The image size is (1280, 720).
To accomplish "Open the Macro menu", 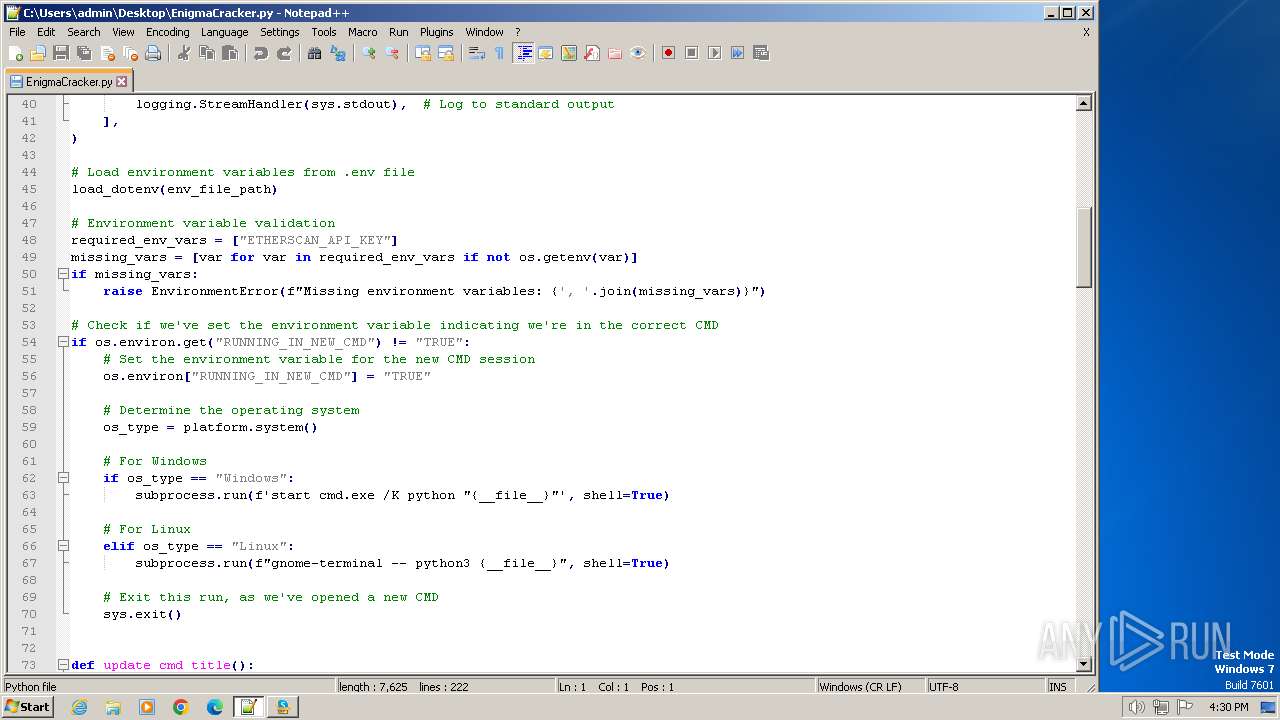I will pyautogui.click(x=362, y=32).
